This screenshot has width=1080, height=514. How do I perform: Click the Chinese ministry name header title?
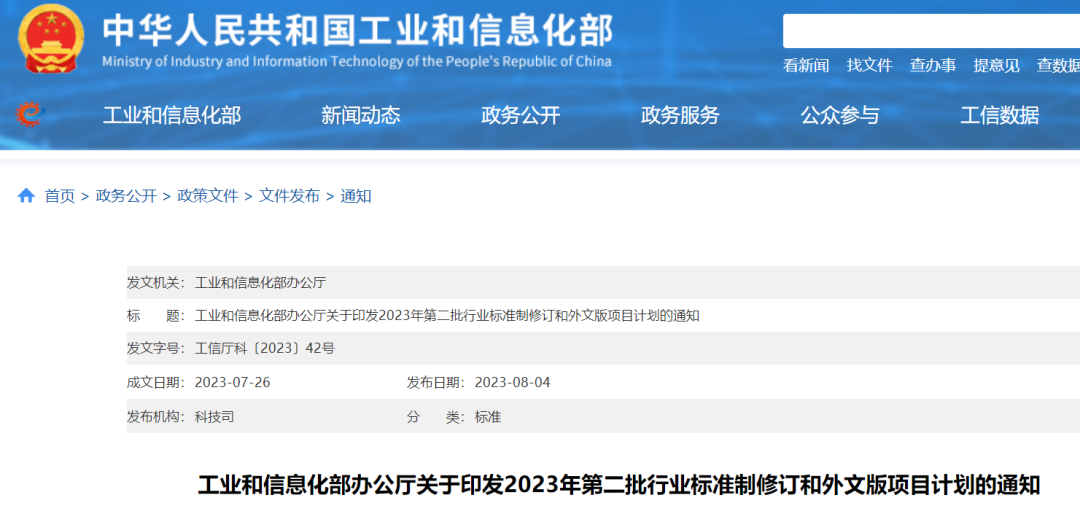point(357,30)
